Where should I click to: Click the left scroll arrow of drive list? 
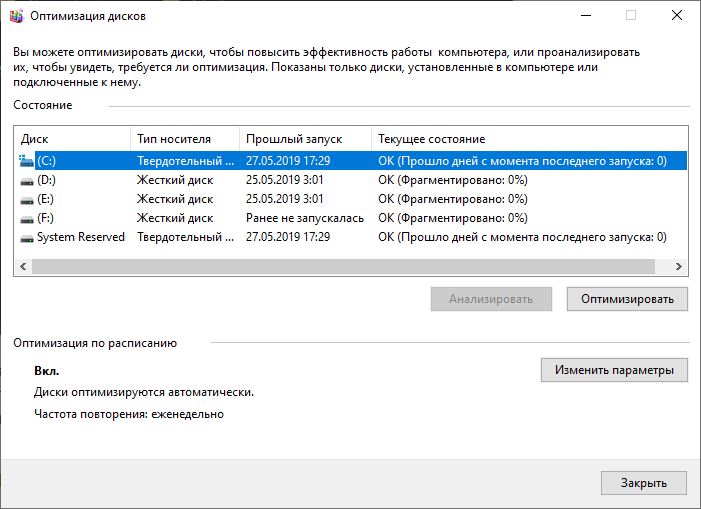[23, 266]
